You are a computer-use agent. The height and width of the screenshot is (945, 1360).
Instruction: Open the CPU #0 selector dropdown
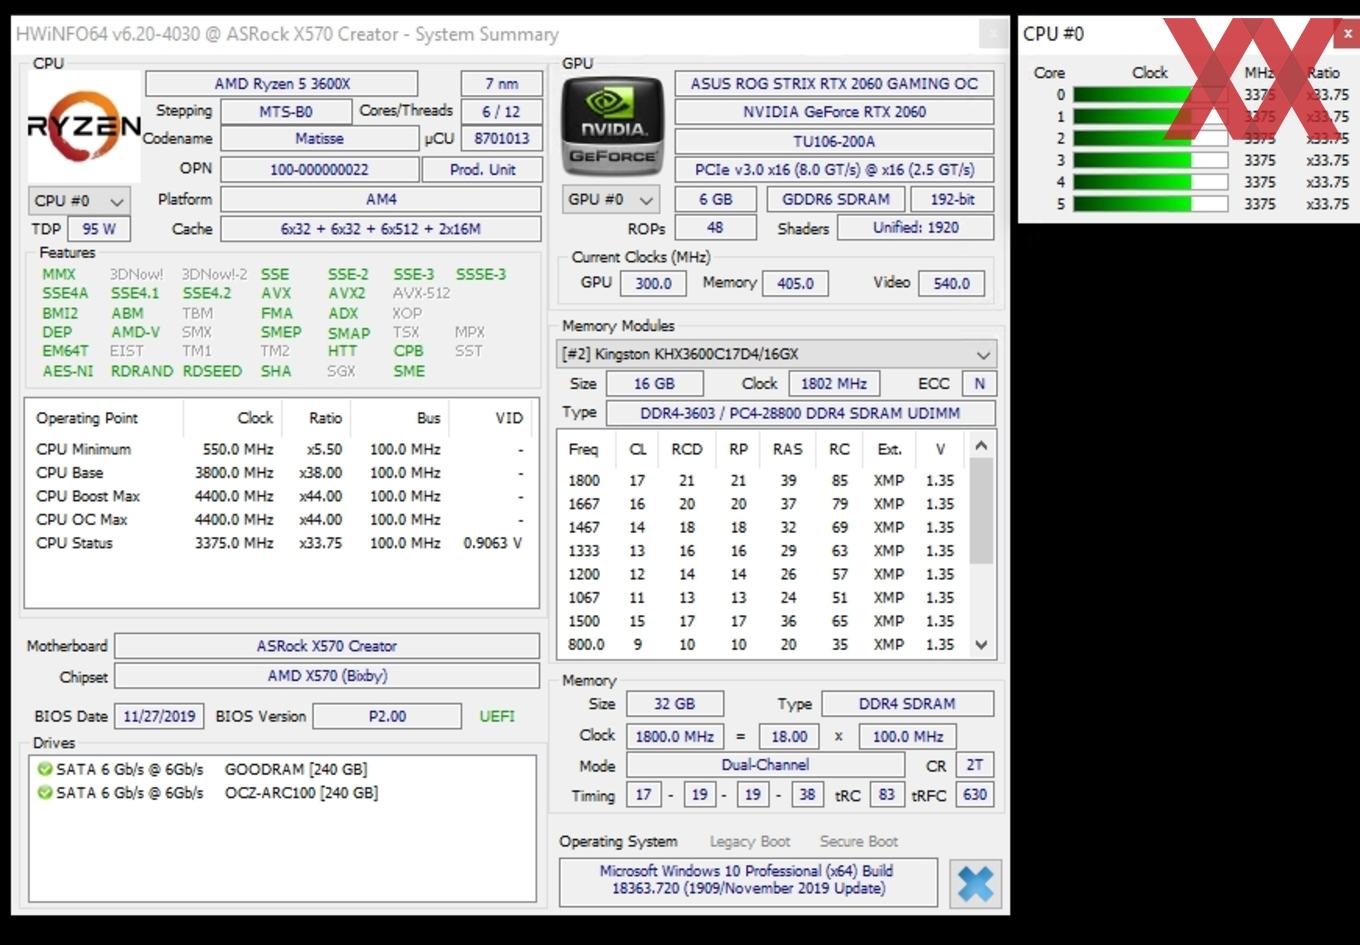point(79,200)
